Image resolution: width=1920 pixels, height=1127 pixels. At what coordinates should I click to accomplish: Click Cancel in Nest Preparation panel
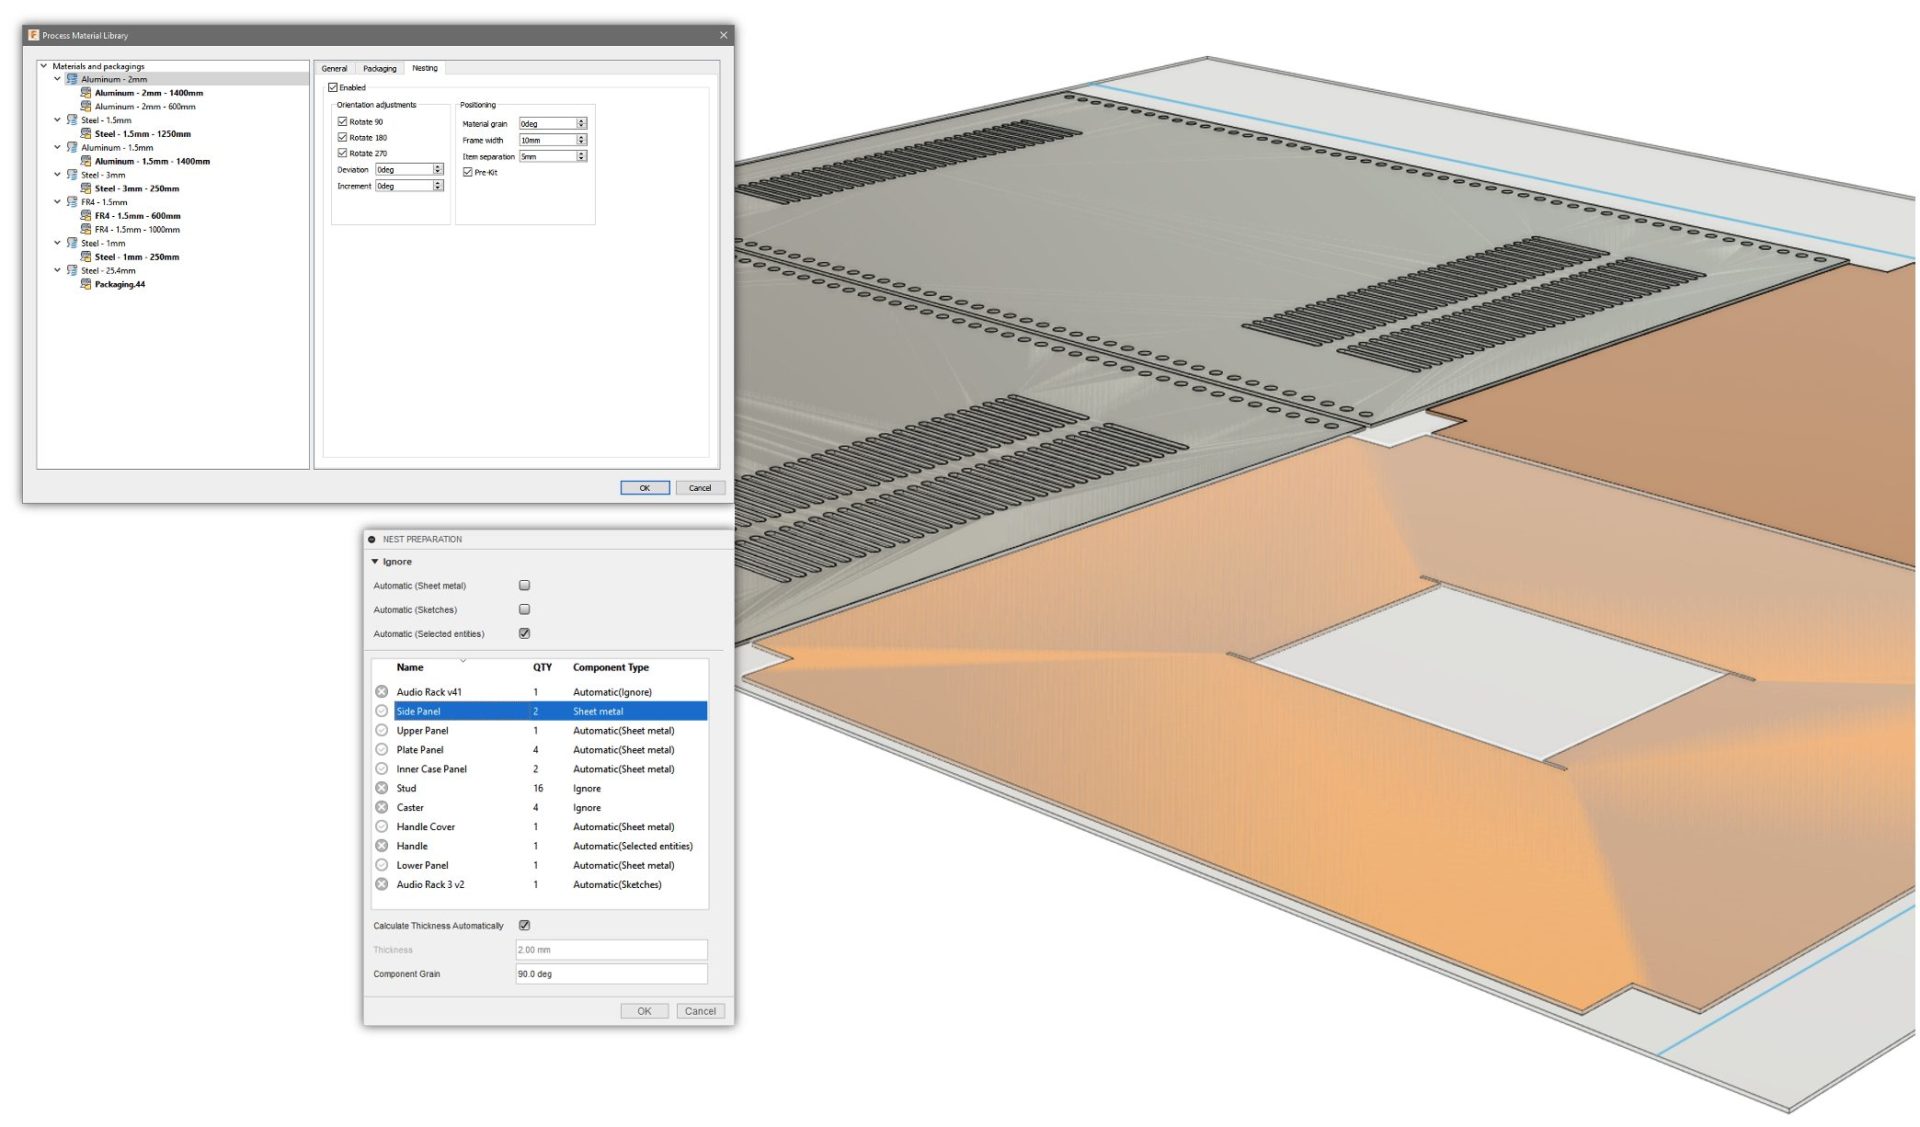699,1011
